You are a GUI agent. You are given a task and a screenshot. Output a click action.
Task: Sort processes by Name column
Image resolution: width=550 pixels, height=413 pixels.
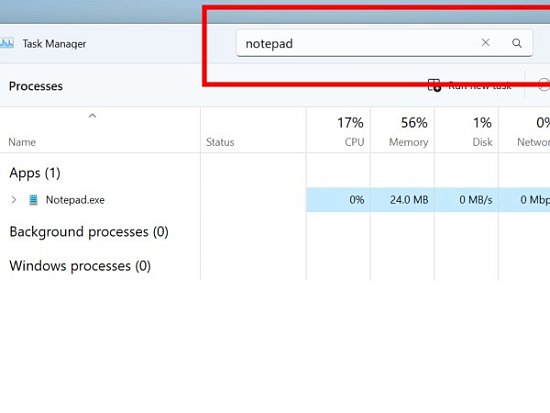(22, 142)
